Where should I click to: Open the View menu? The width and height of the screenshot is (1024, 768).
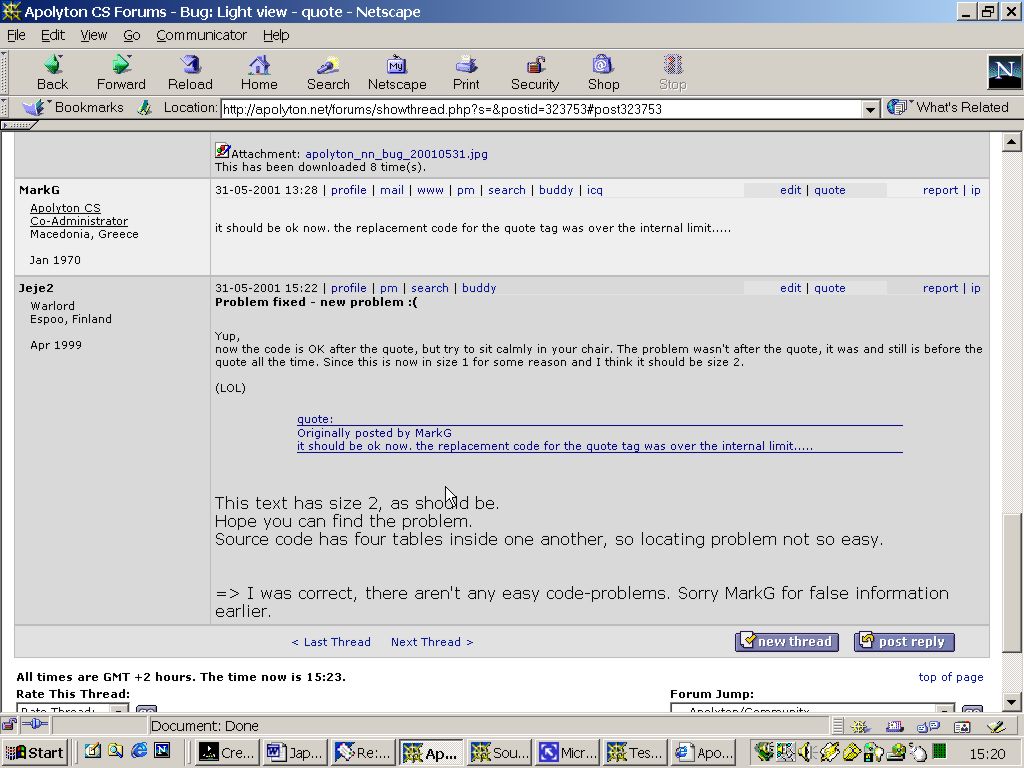coord(94,35)
